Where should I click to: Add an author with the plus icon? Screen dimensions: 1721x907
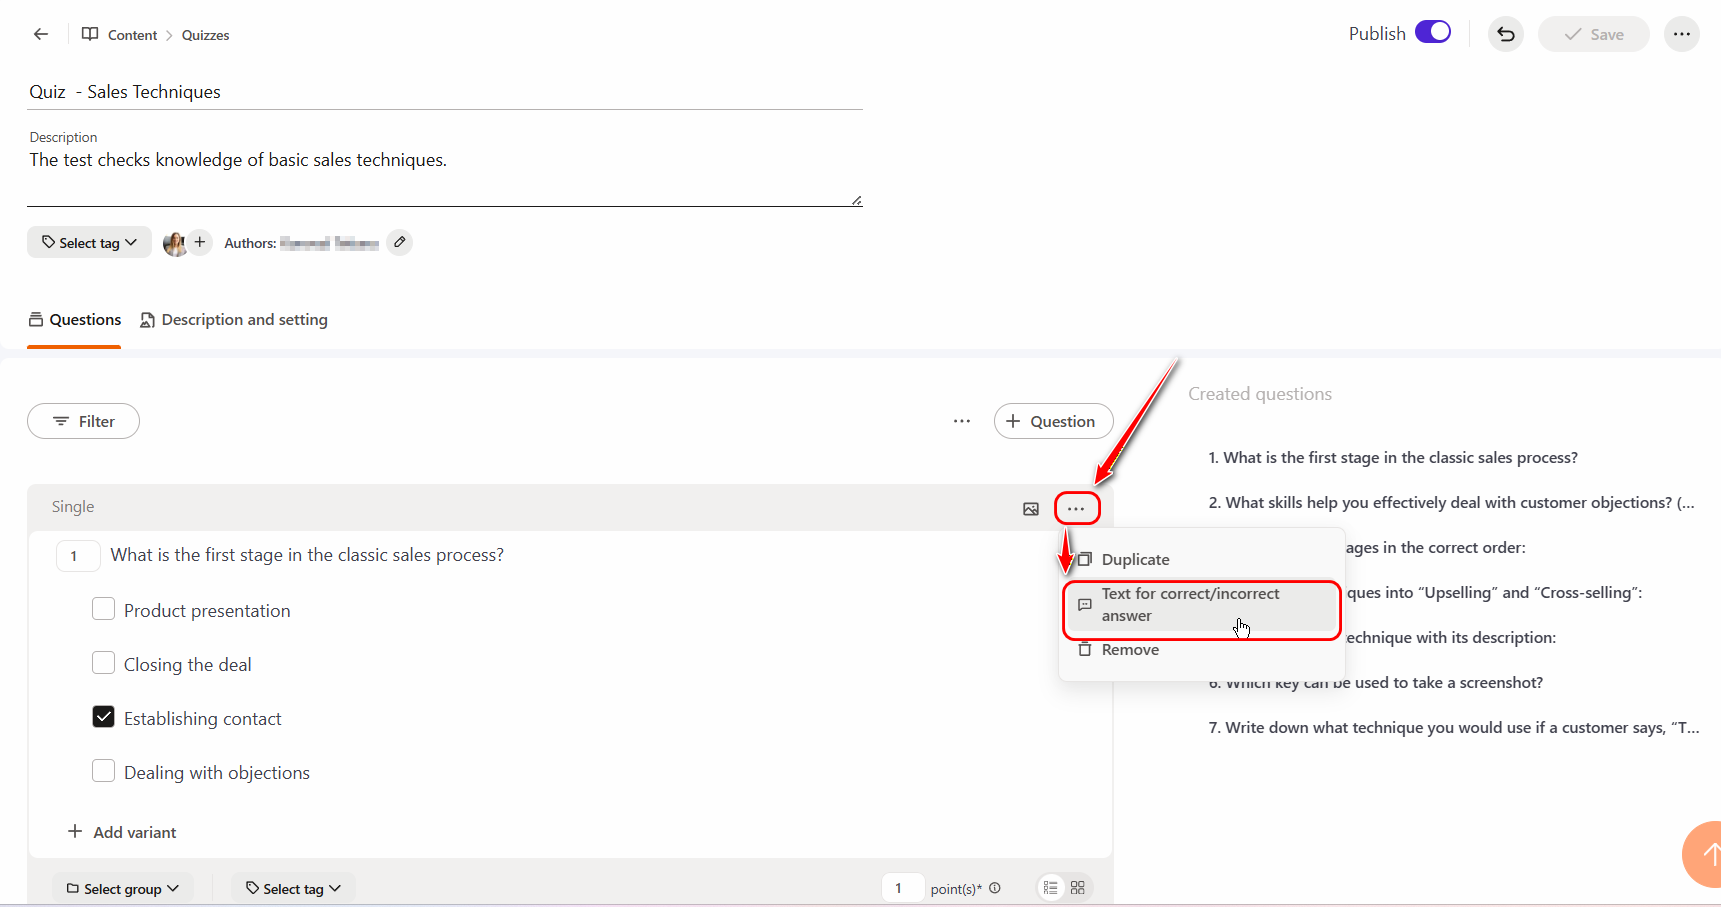(x=200, y=242)
